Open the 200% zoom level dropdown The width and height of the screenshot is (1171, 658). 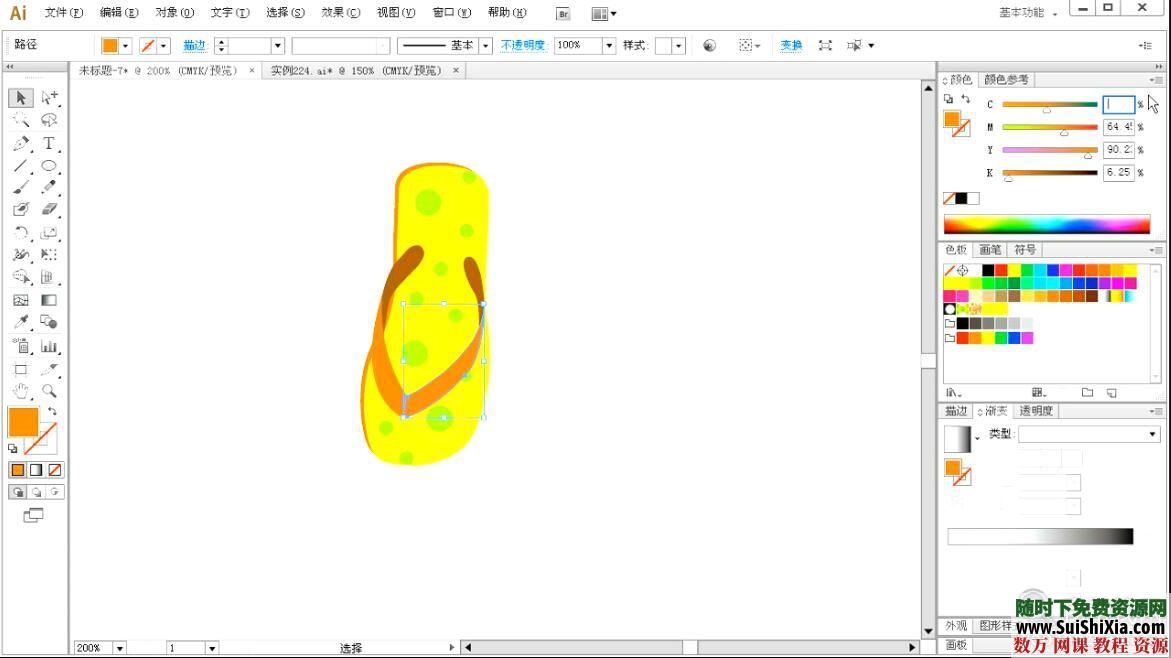(x=120, y=648)
